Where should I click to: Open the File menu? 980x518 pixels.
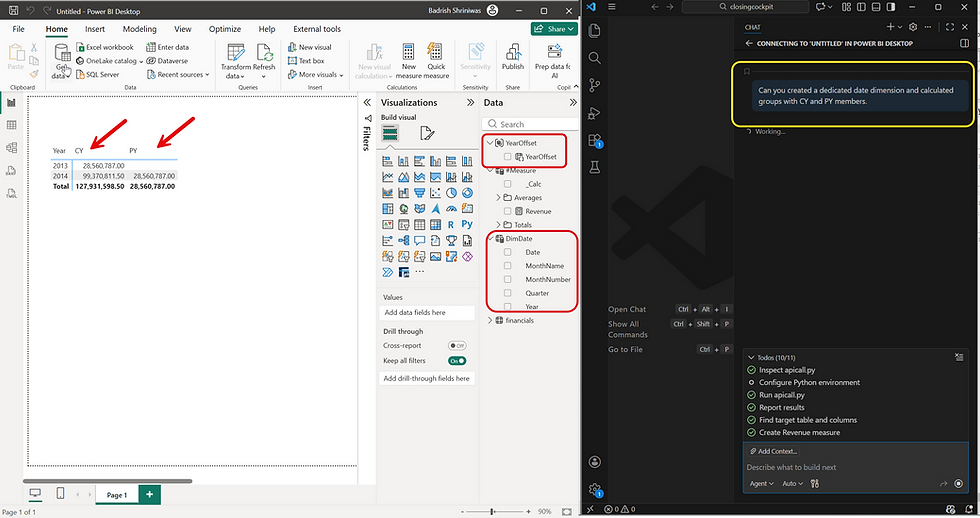[19, 29]
